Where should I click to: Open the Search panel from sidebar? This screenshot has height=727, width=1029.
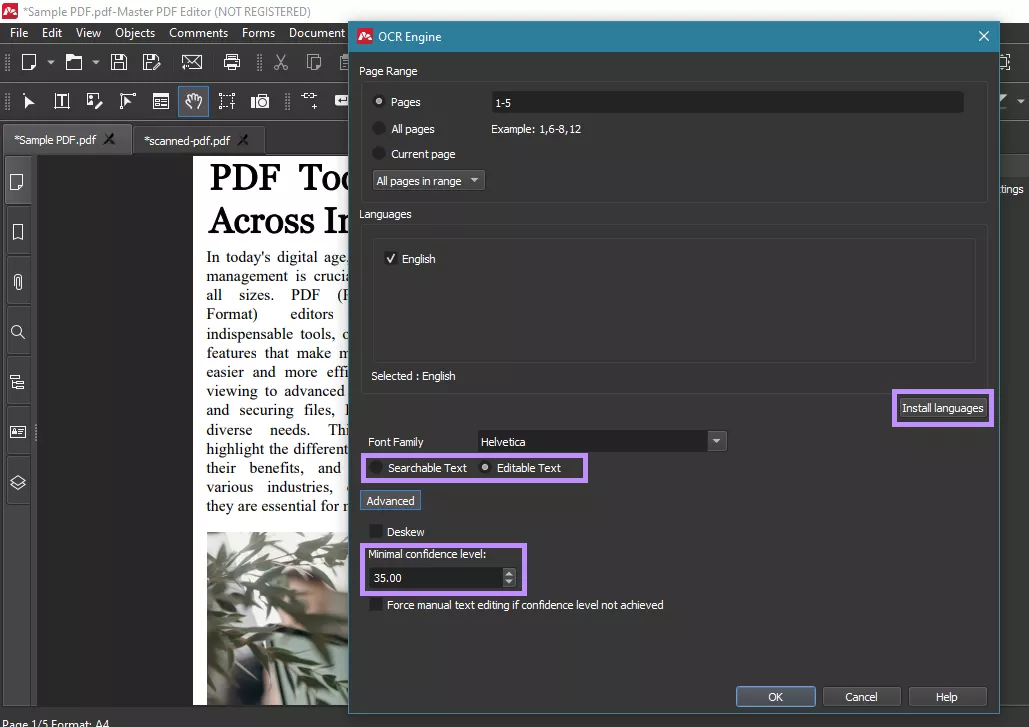[x=16, y=333]
